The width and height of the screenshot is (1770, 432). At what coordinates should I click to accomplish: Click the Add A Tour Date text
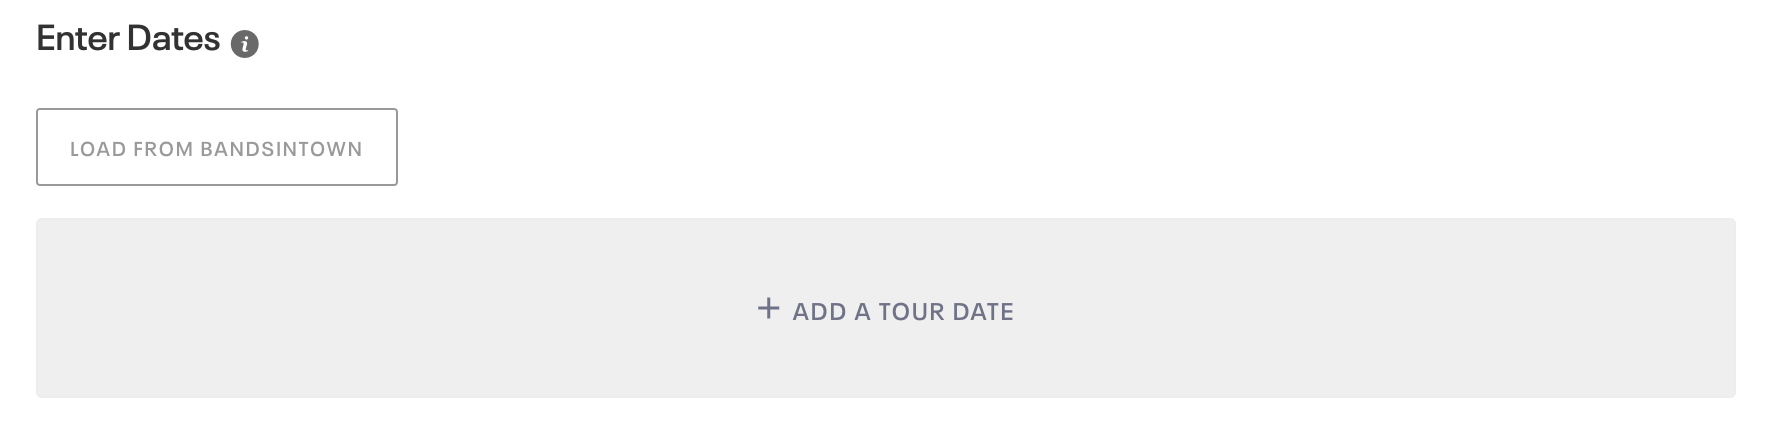pos(903,312)
